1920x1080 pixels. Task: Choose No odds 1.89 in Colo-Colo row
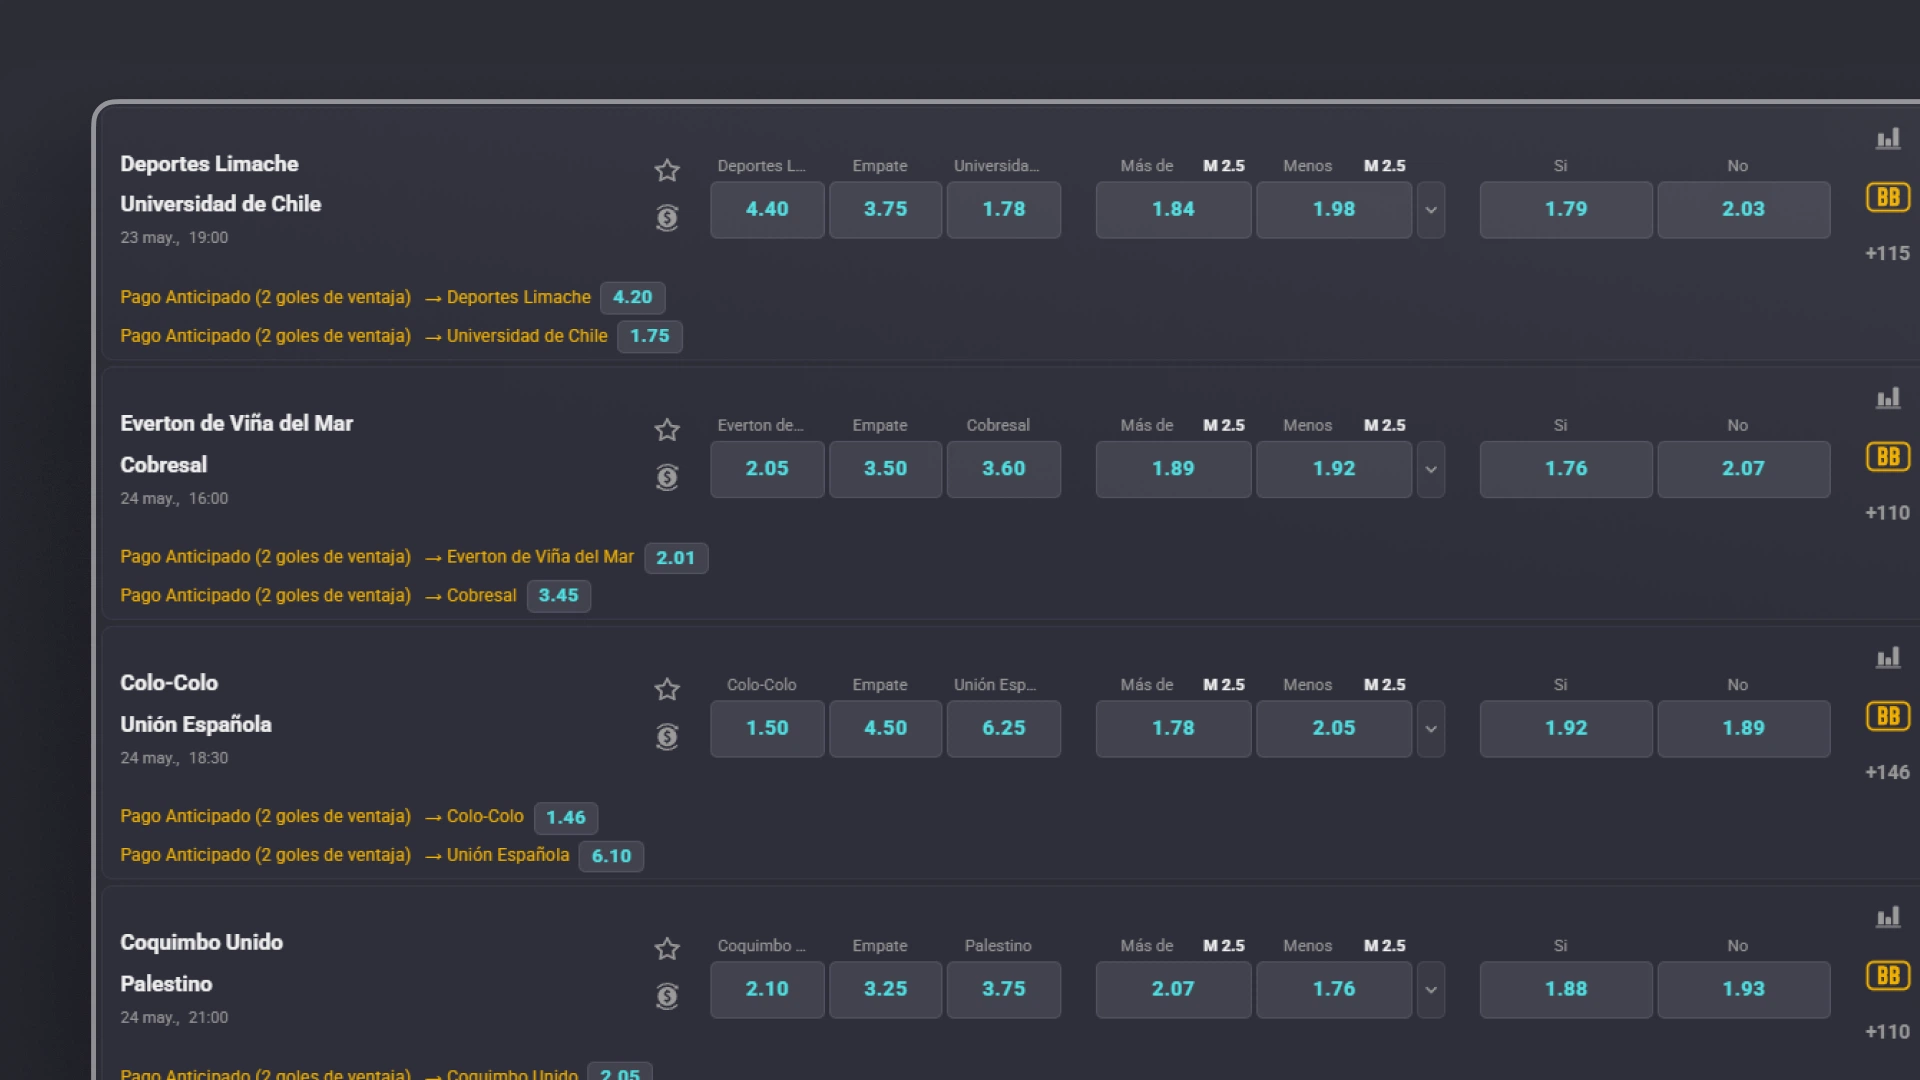click(x=1744, y=729)
